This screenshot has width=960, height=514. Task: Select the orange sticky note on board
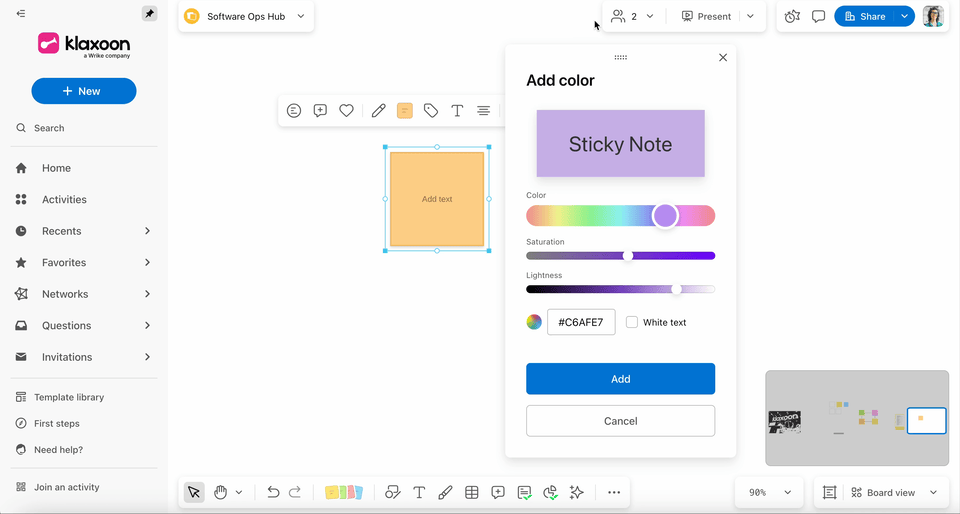(437, 199)
